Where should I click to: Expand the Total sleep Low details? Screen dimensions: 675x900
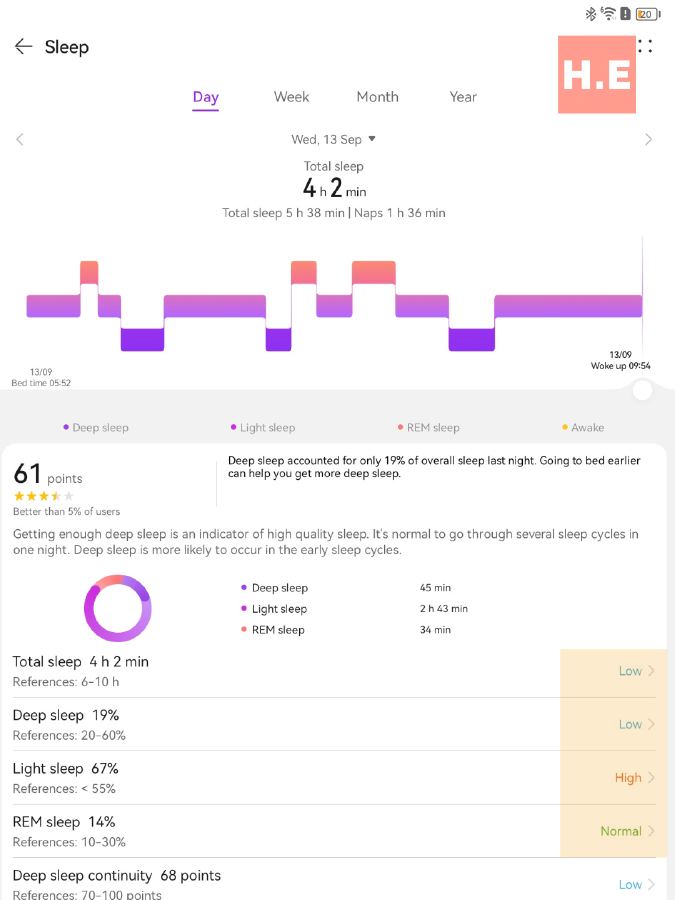click(637, 671)
